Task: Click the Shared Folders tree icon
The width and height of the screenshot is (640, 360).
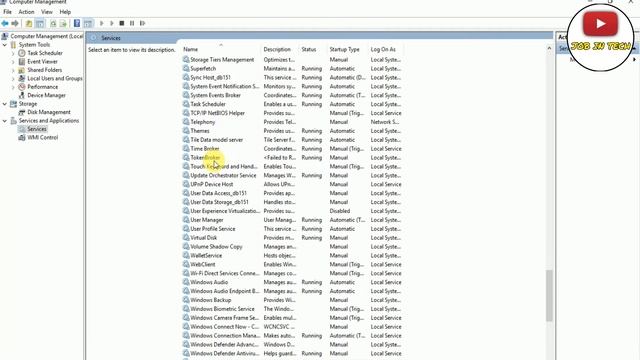Action: 22,70
